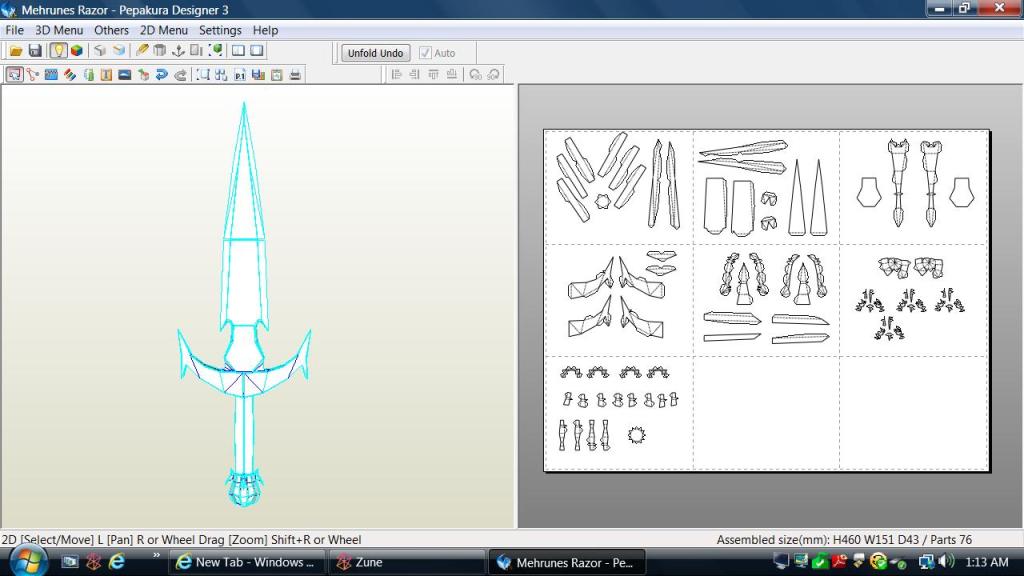Open the 2D Menu

(x=164, y=30)
